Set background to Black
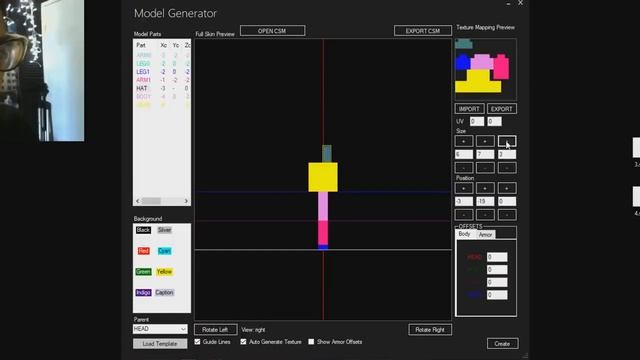 (x=143, y=230)
